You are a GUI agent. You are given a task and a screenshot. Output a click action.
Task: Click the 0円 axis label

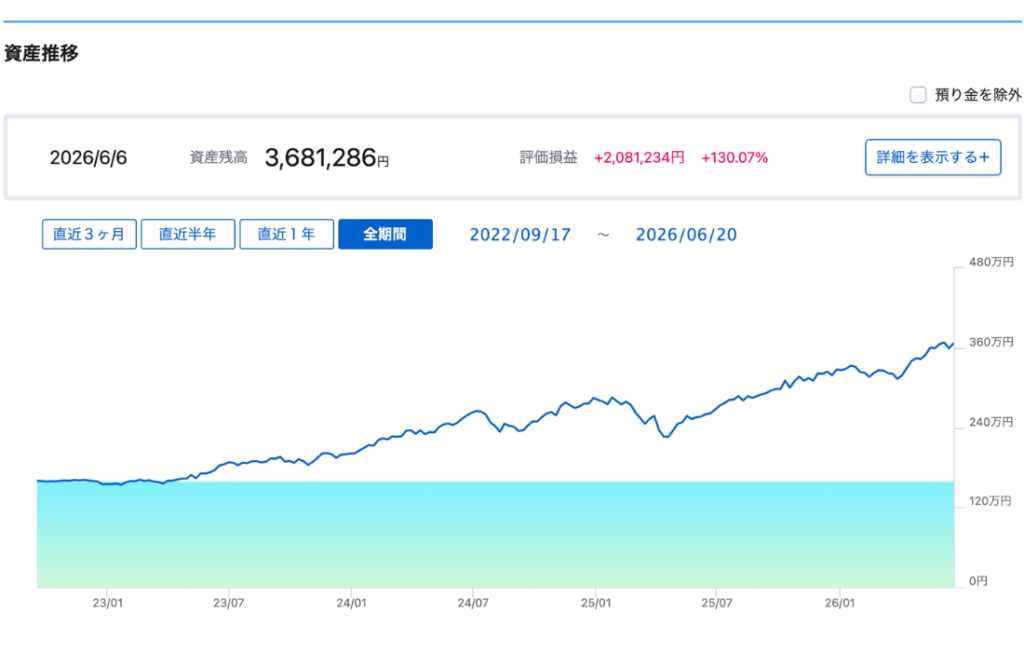tap(978, 581)
